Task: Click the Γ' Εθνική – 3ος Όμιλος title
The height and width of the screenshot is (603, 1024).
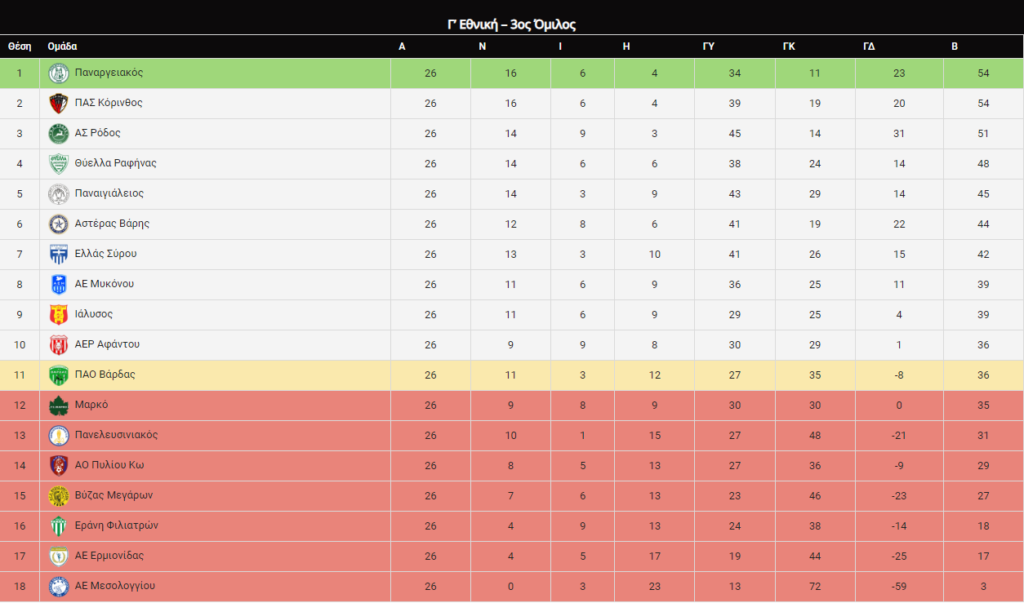Action: (x=511, y=24)
